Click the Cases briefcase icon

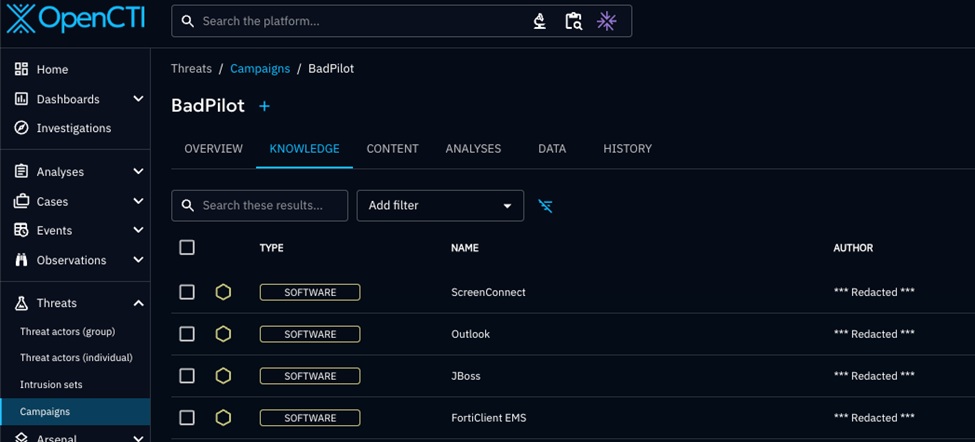pos(21,201)
